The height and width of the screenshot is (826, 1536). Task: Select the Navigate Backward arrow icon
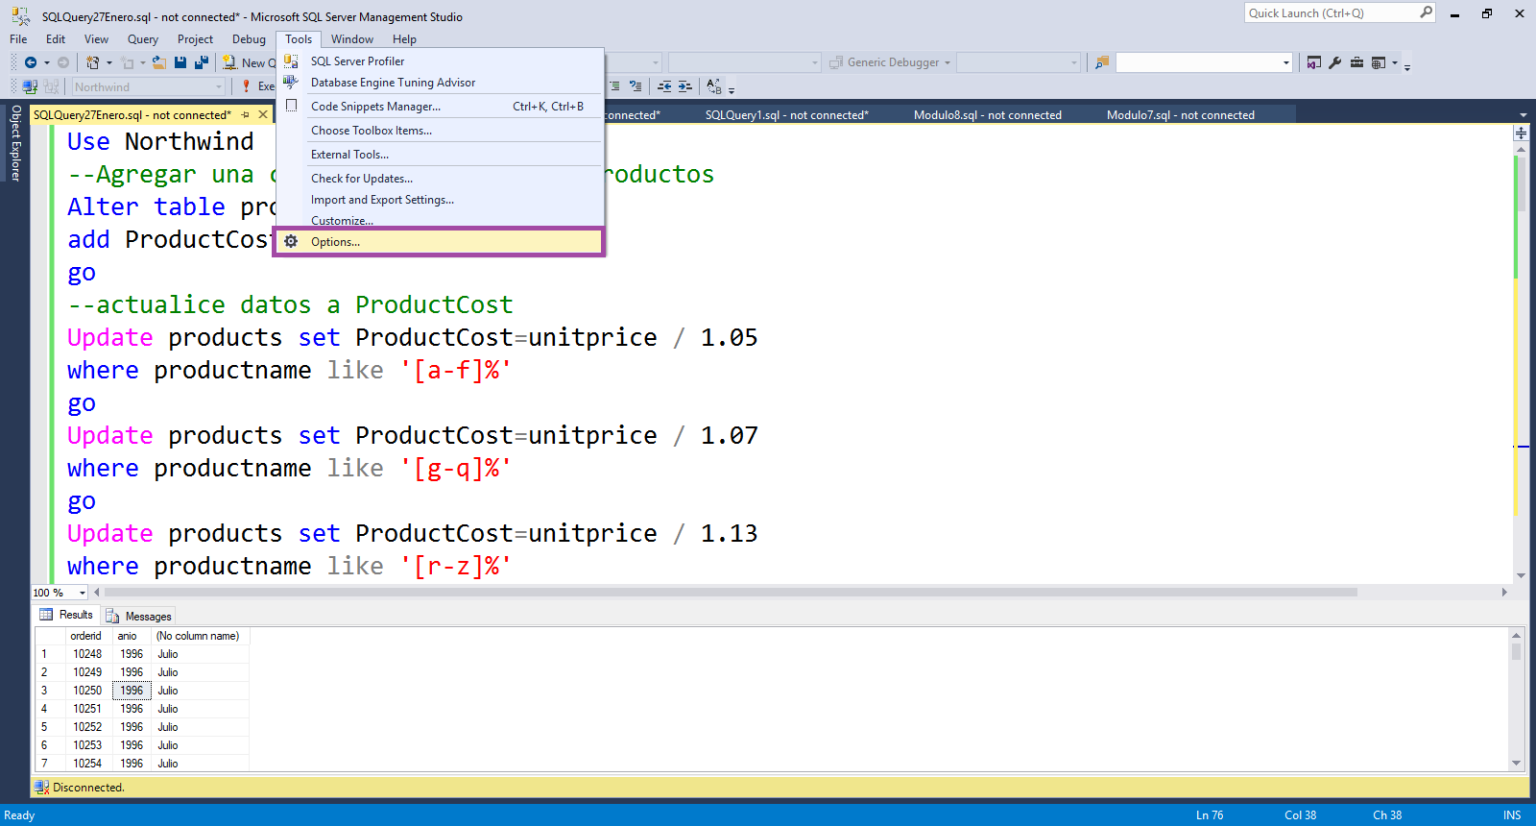click(x=30, y=62)
